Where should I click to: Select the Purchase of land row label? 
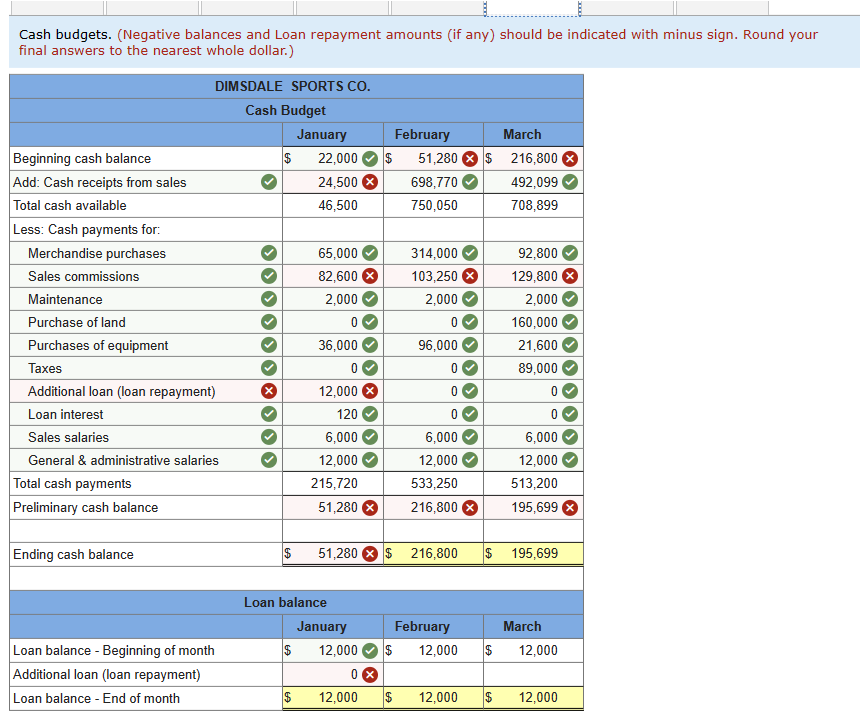tap(77, 322)
